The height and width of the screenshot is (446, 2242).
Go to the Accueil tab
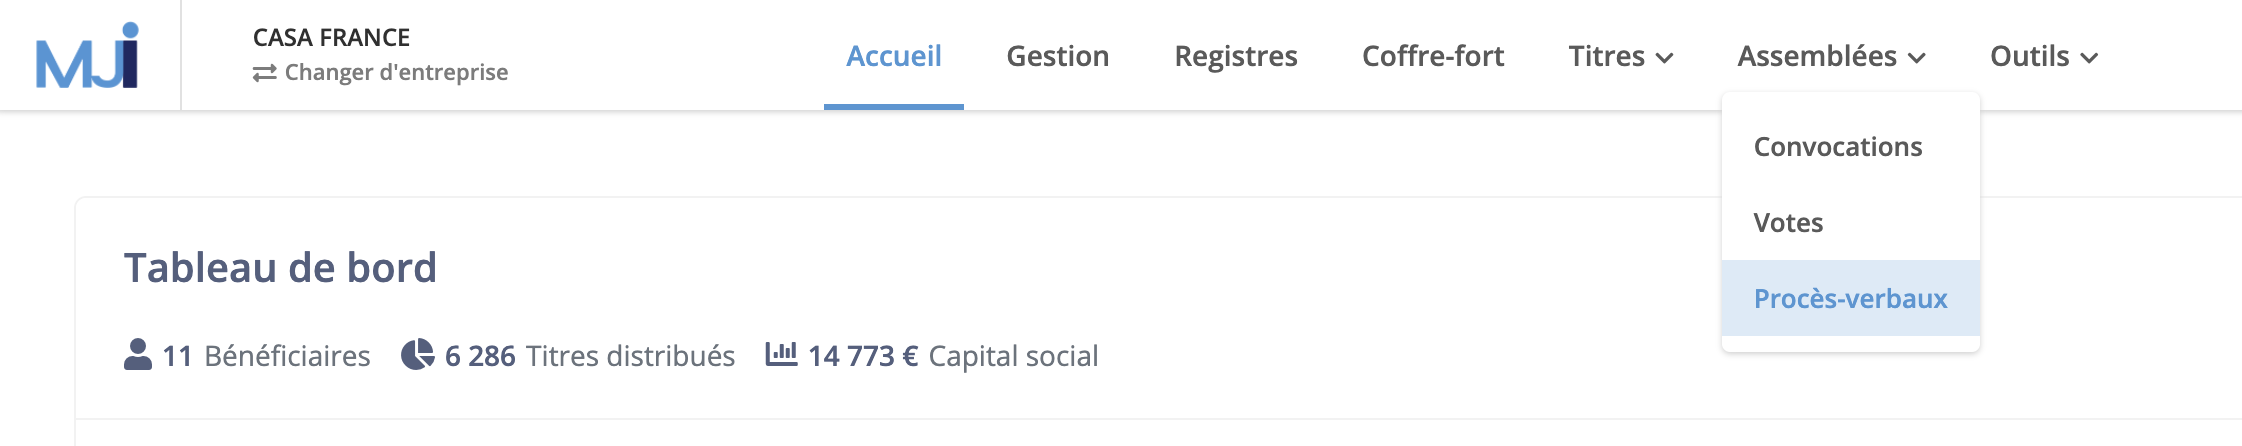(x=894, y=56)
